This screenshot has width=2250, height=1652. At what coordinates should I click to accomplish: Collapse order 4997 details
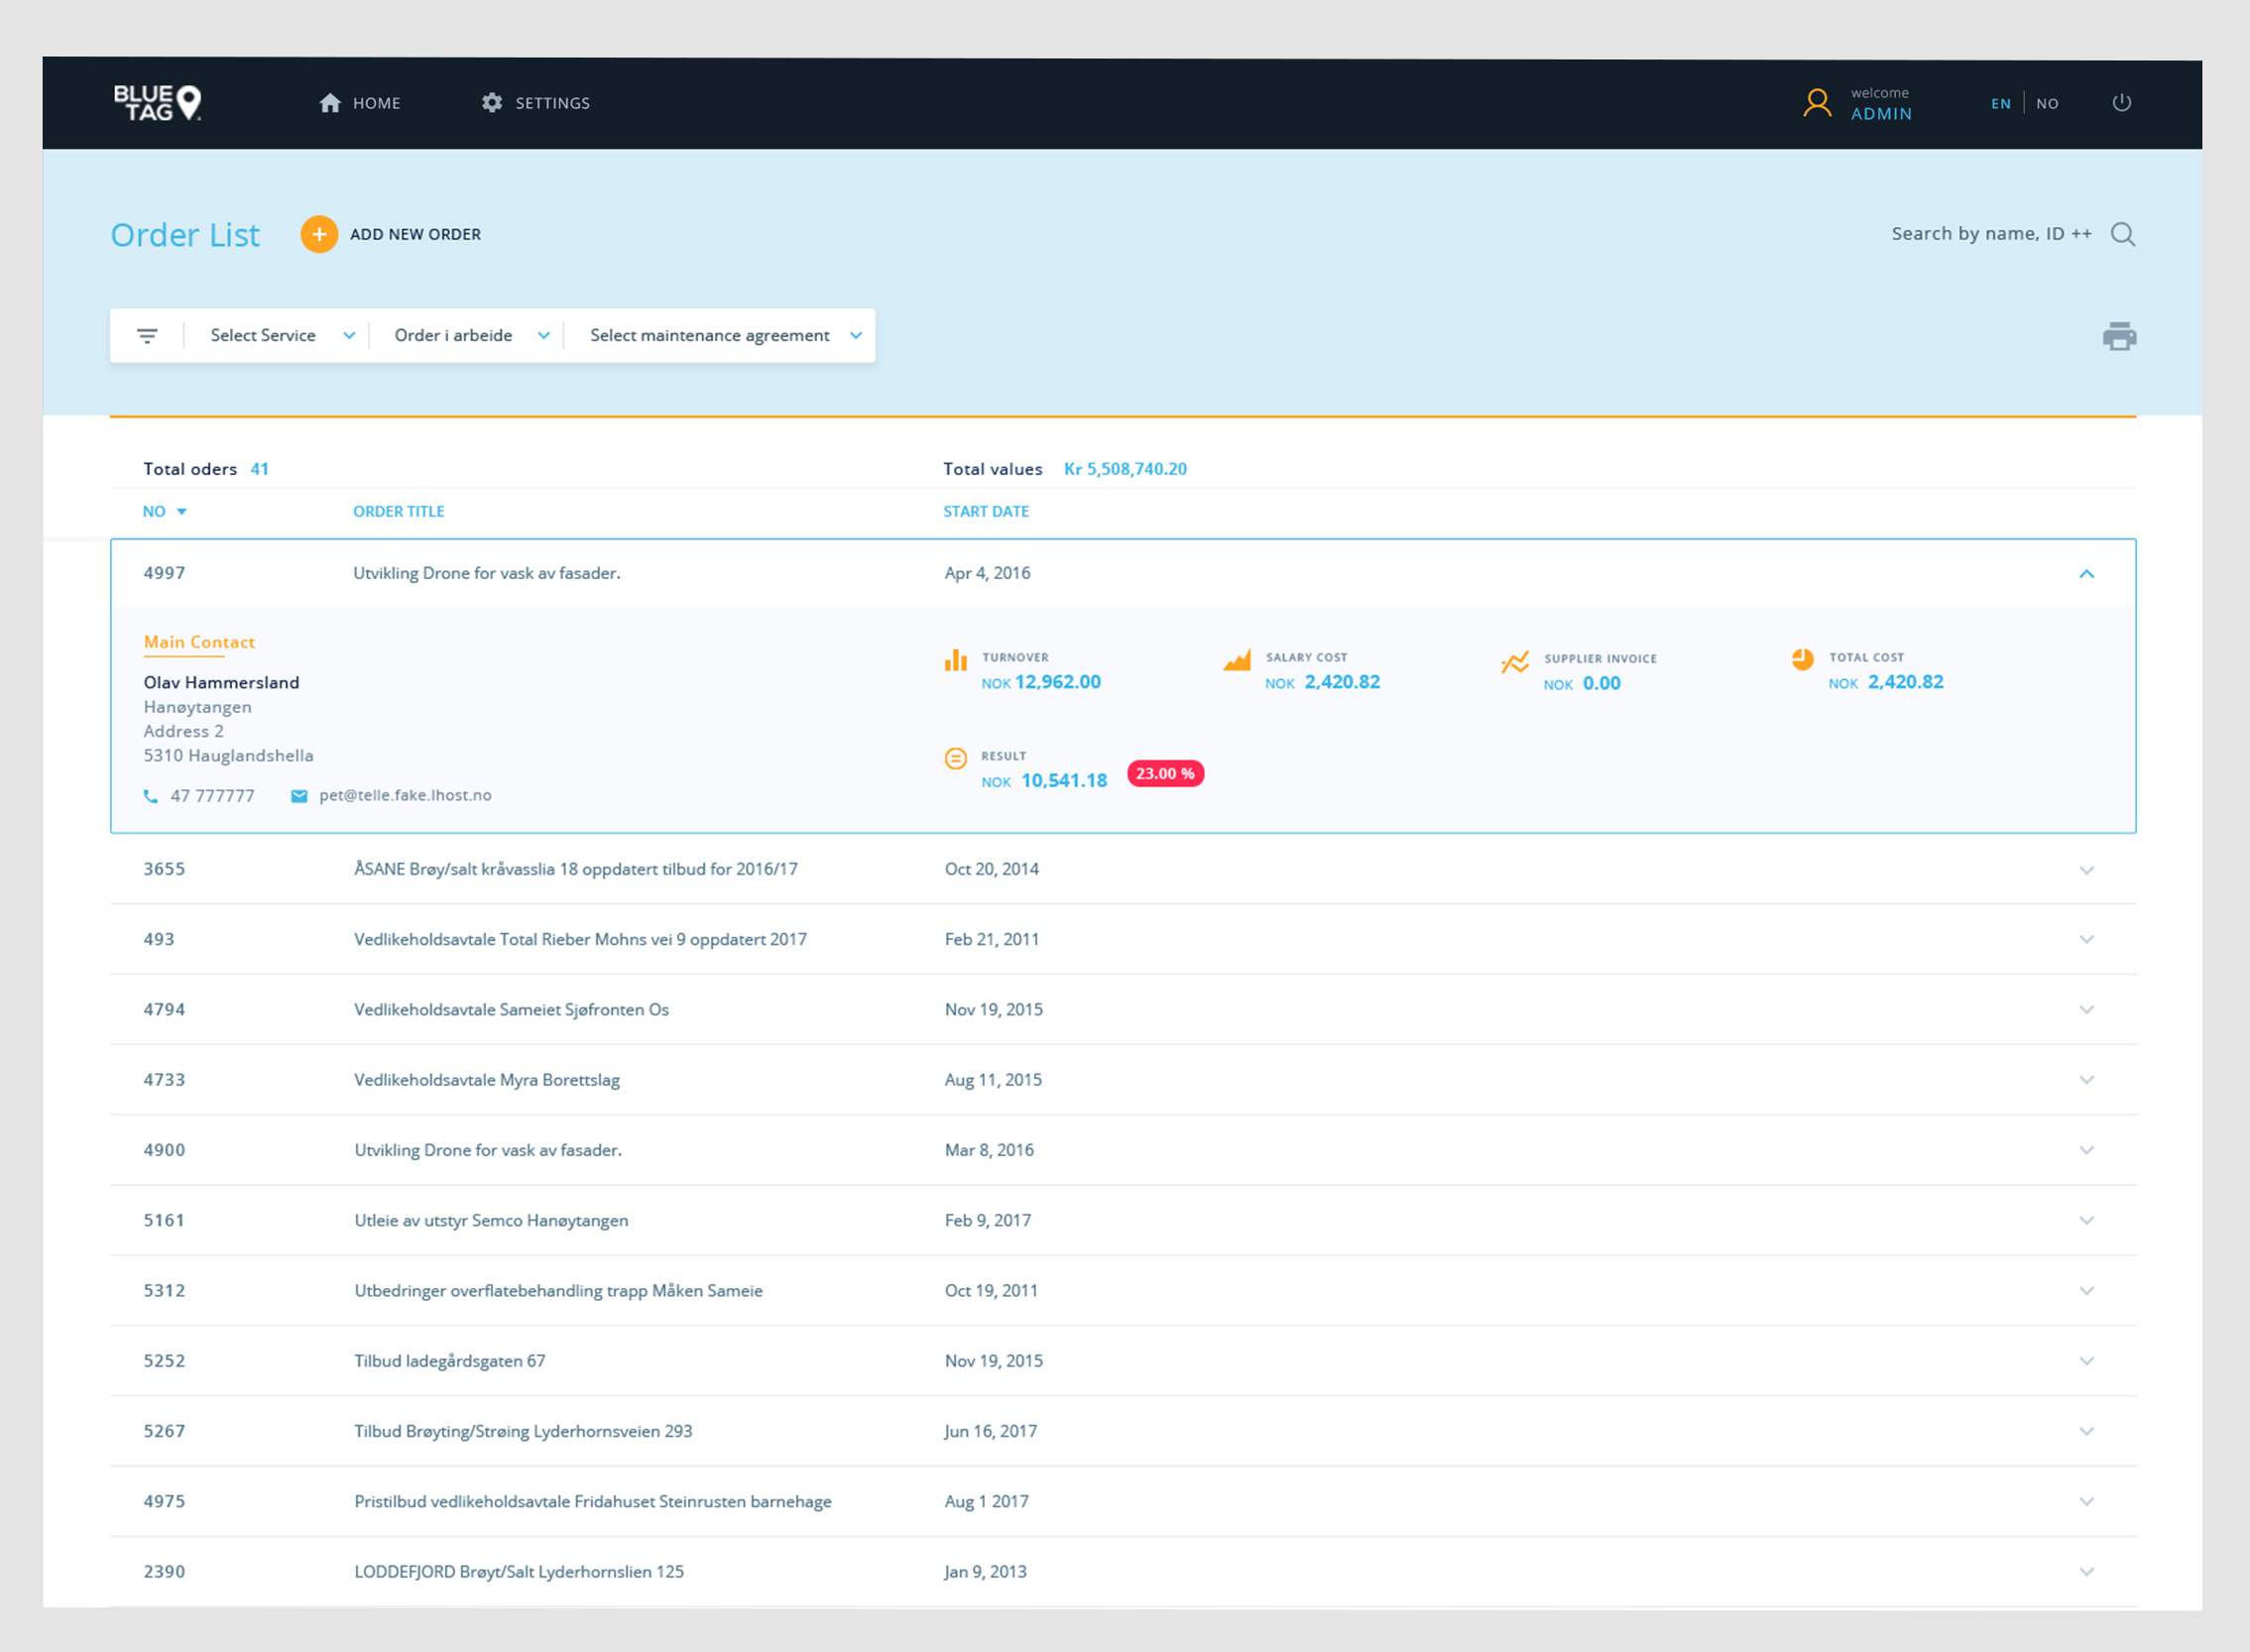point(2086,574)
